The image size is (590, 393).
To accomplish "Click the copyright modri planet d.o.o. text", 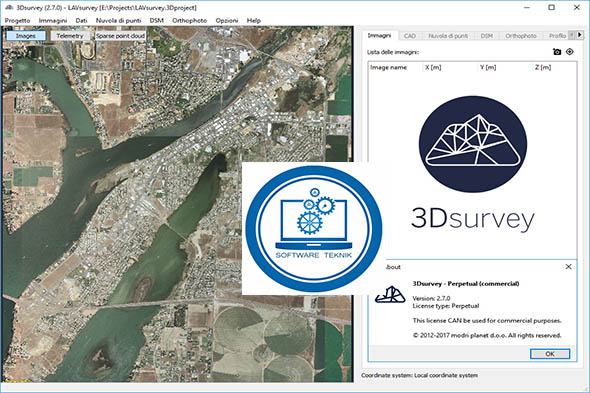I will [487, 335].
